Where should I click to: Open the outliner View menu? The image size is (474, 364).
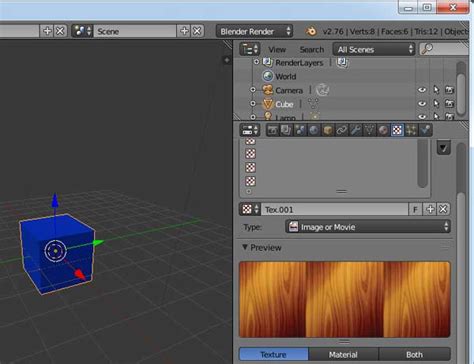coord(277,49)
